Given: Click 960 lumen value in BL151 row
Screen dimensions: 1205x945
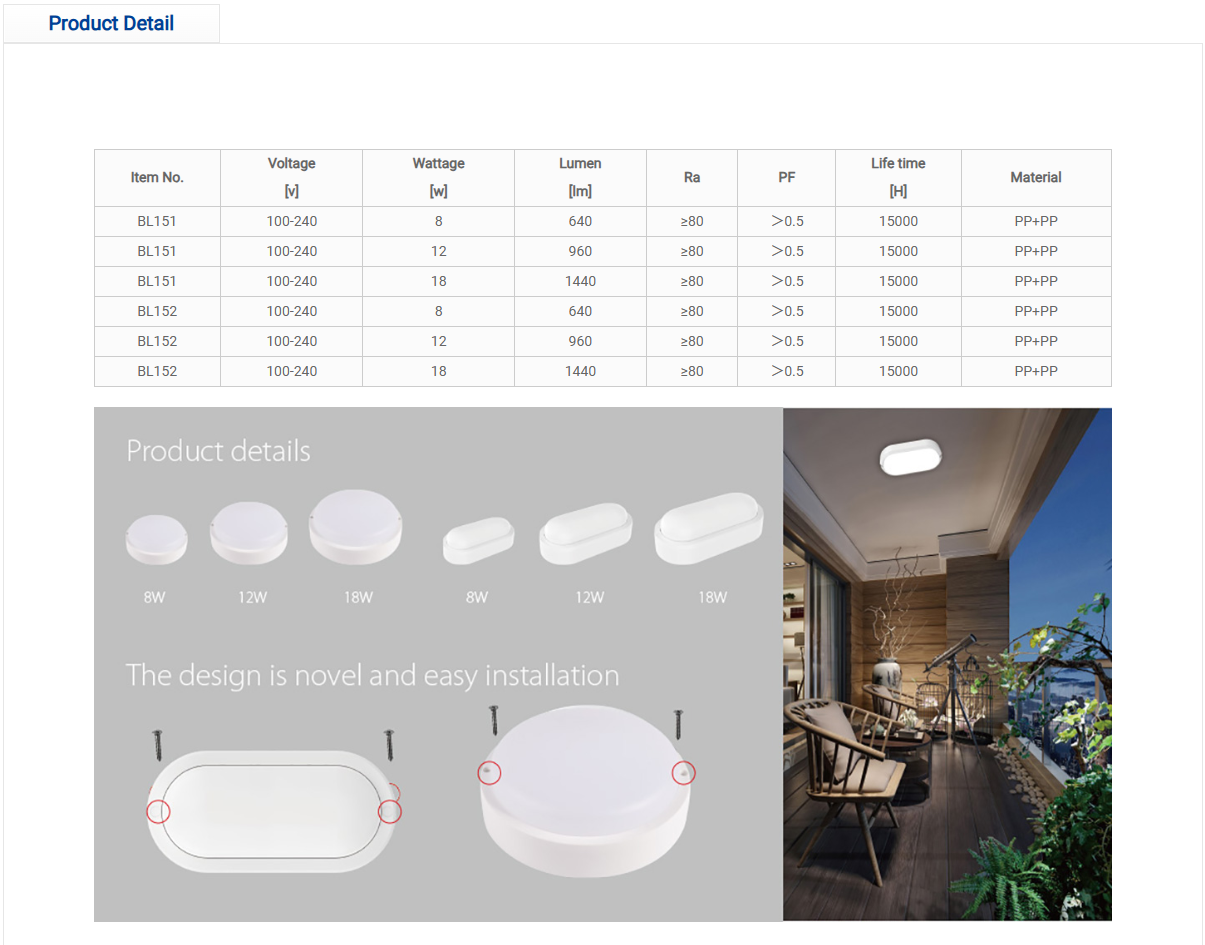Looking at the screenshot, I should [x=580, y=251].
